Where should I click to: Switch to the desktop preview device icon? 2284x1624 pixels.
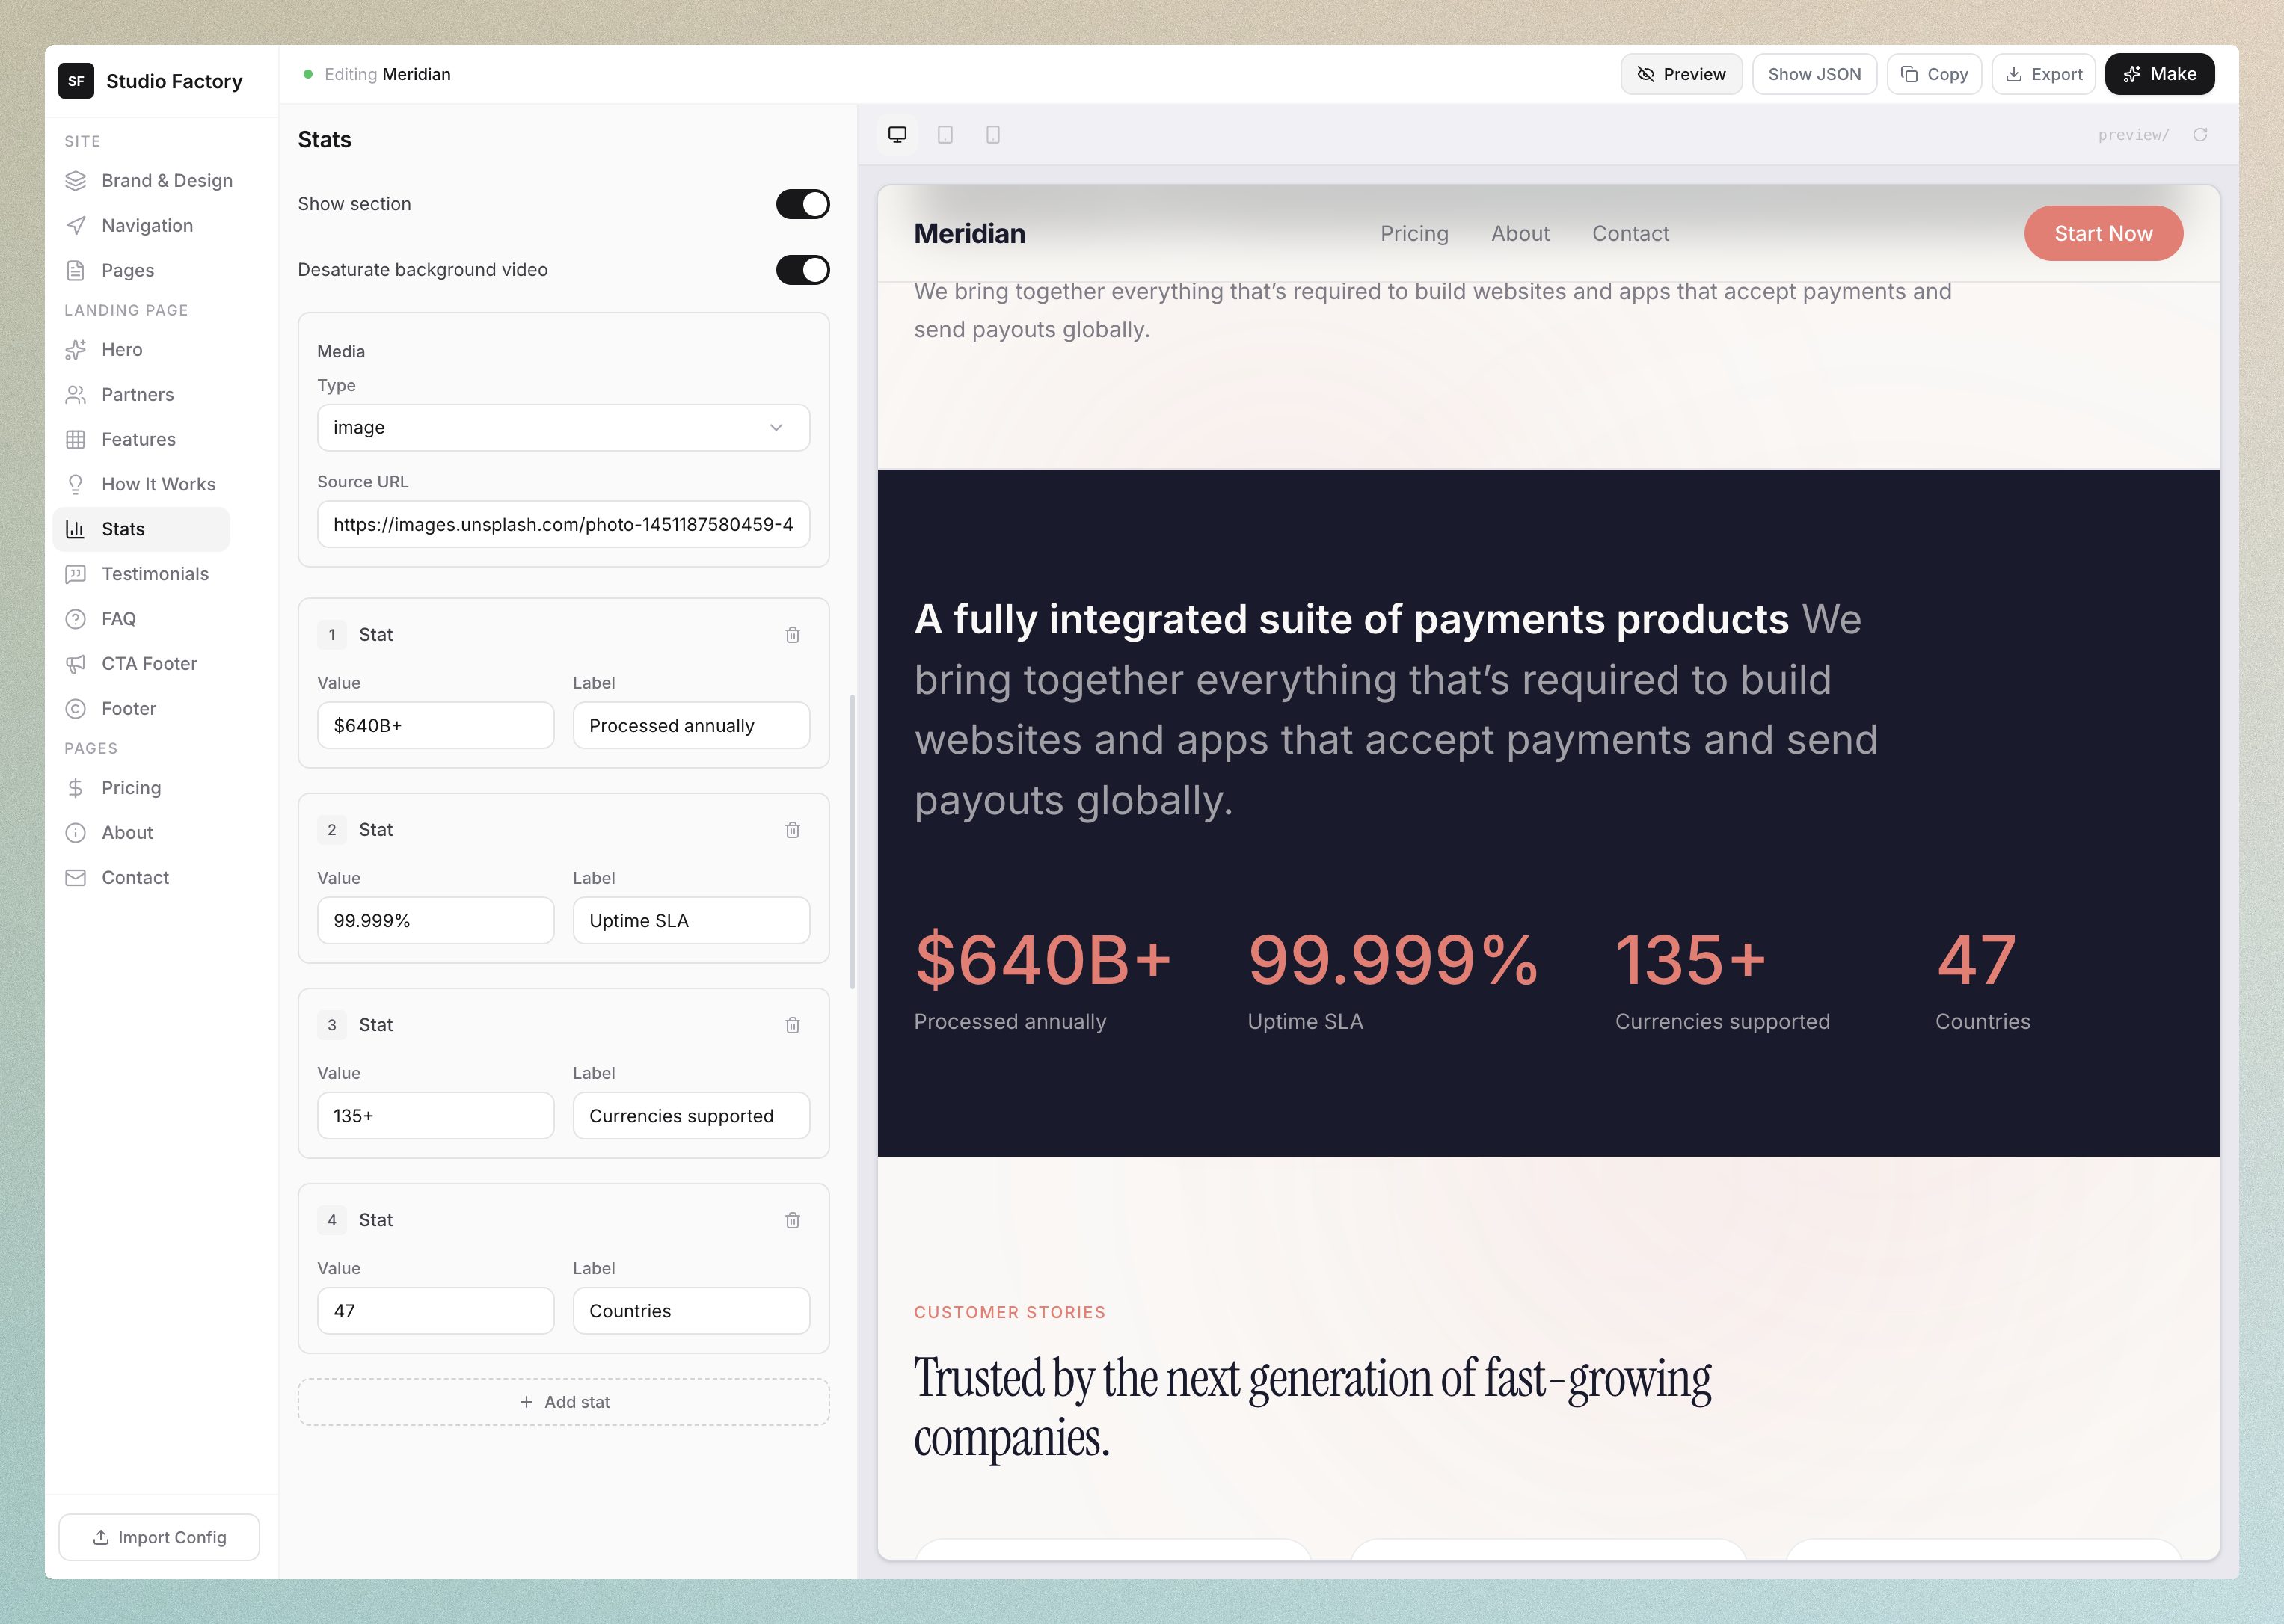pyautogui.click(x=897, y=135)
